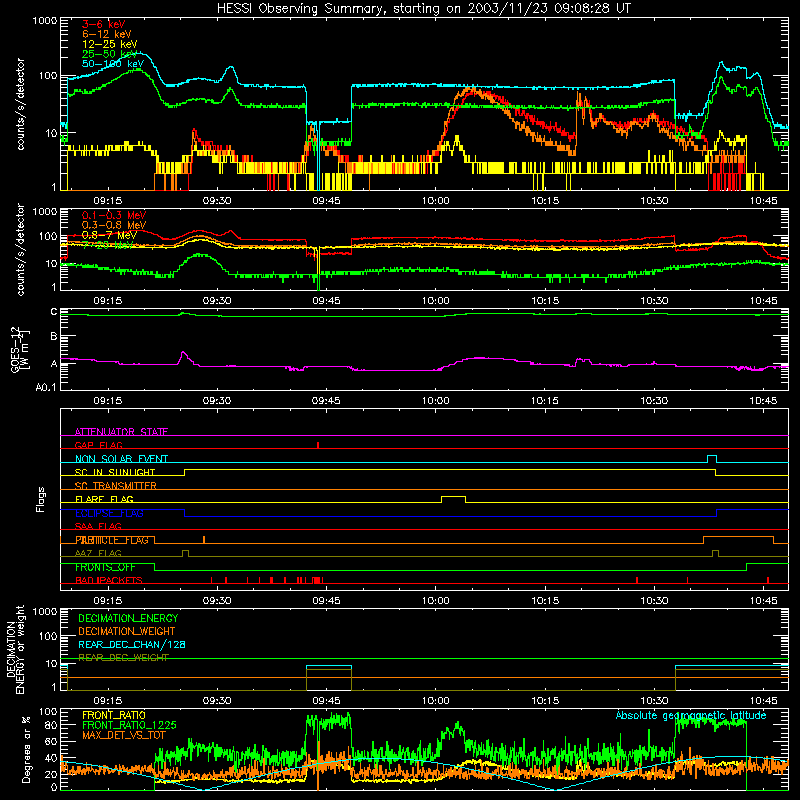Click the B class tick label on GOES axis
Viewport: 800px width, 800px height.
pos(54,336)
